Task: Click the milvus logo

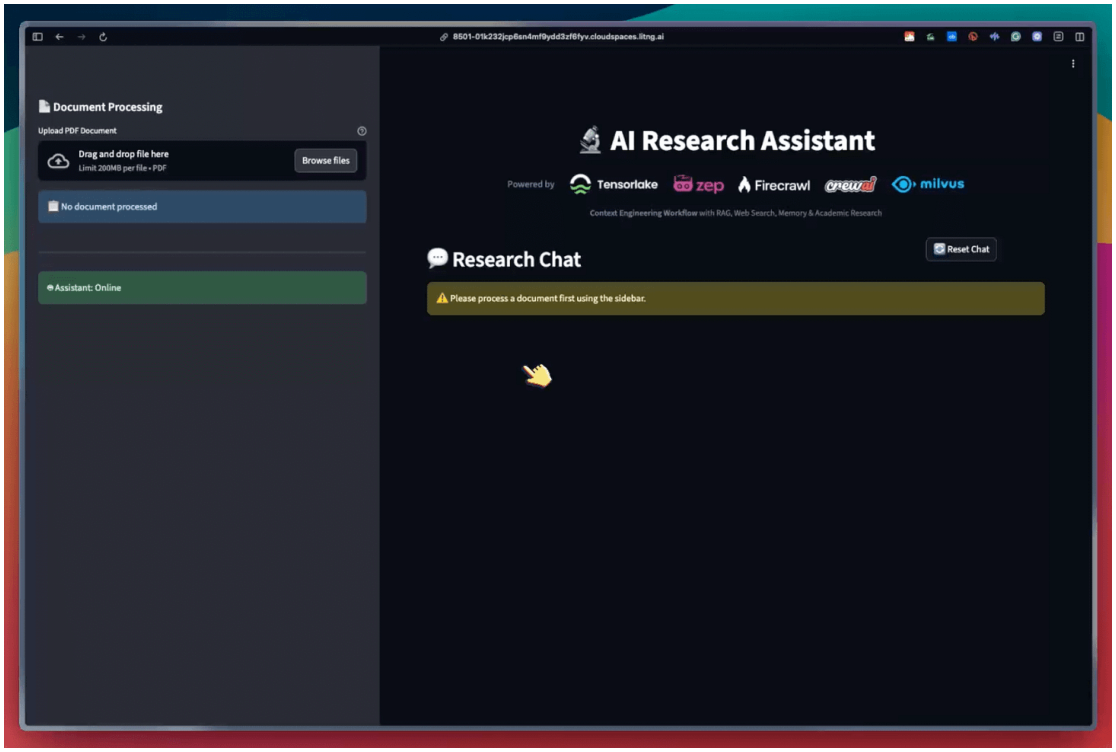Action: (928, 184)
